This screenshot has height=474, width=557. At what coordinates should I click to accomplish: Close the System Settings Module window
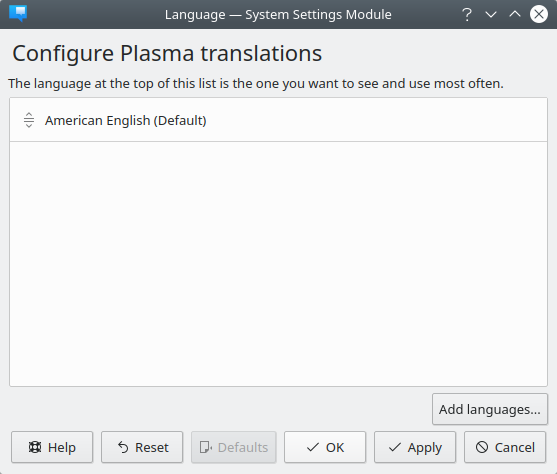pyautogui.click(x=539, y=15)
